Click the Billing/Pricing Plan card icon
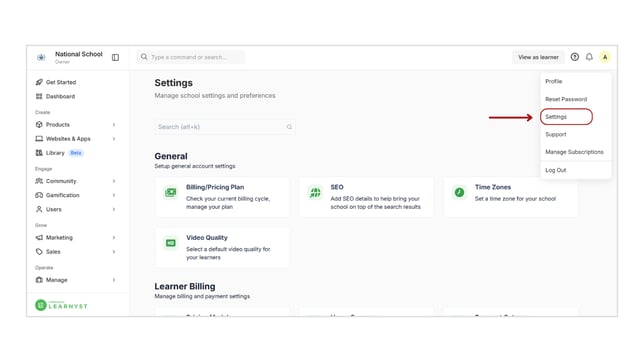This screenshot has width=644, height=362. coord(170,192)
